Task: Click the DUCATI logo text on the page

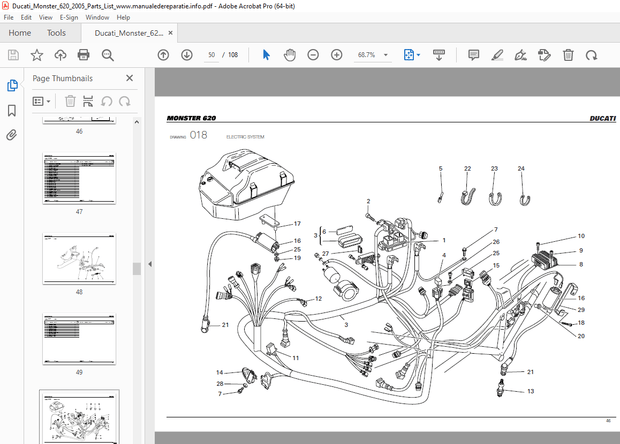Action: coord(603,118)
